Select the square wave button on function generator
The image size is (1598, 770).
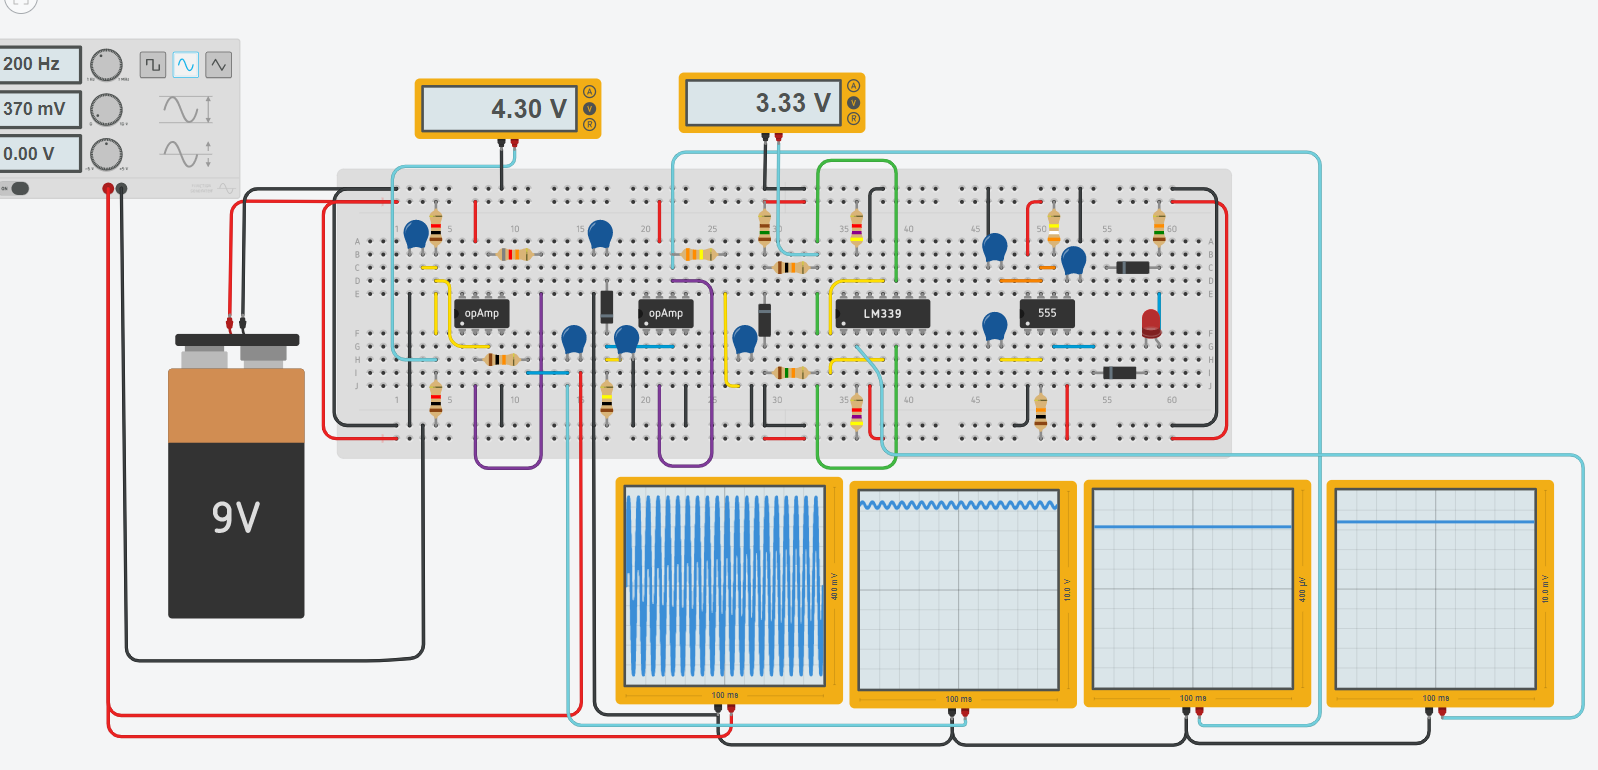coord(153,65)
